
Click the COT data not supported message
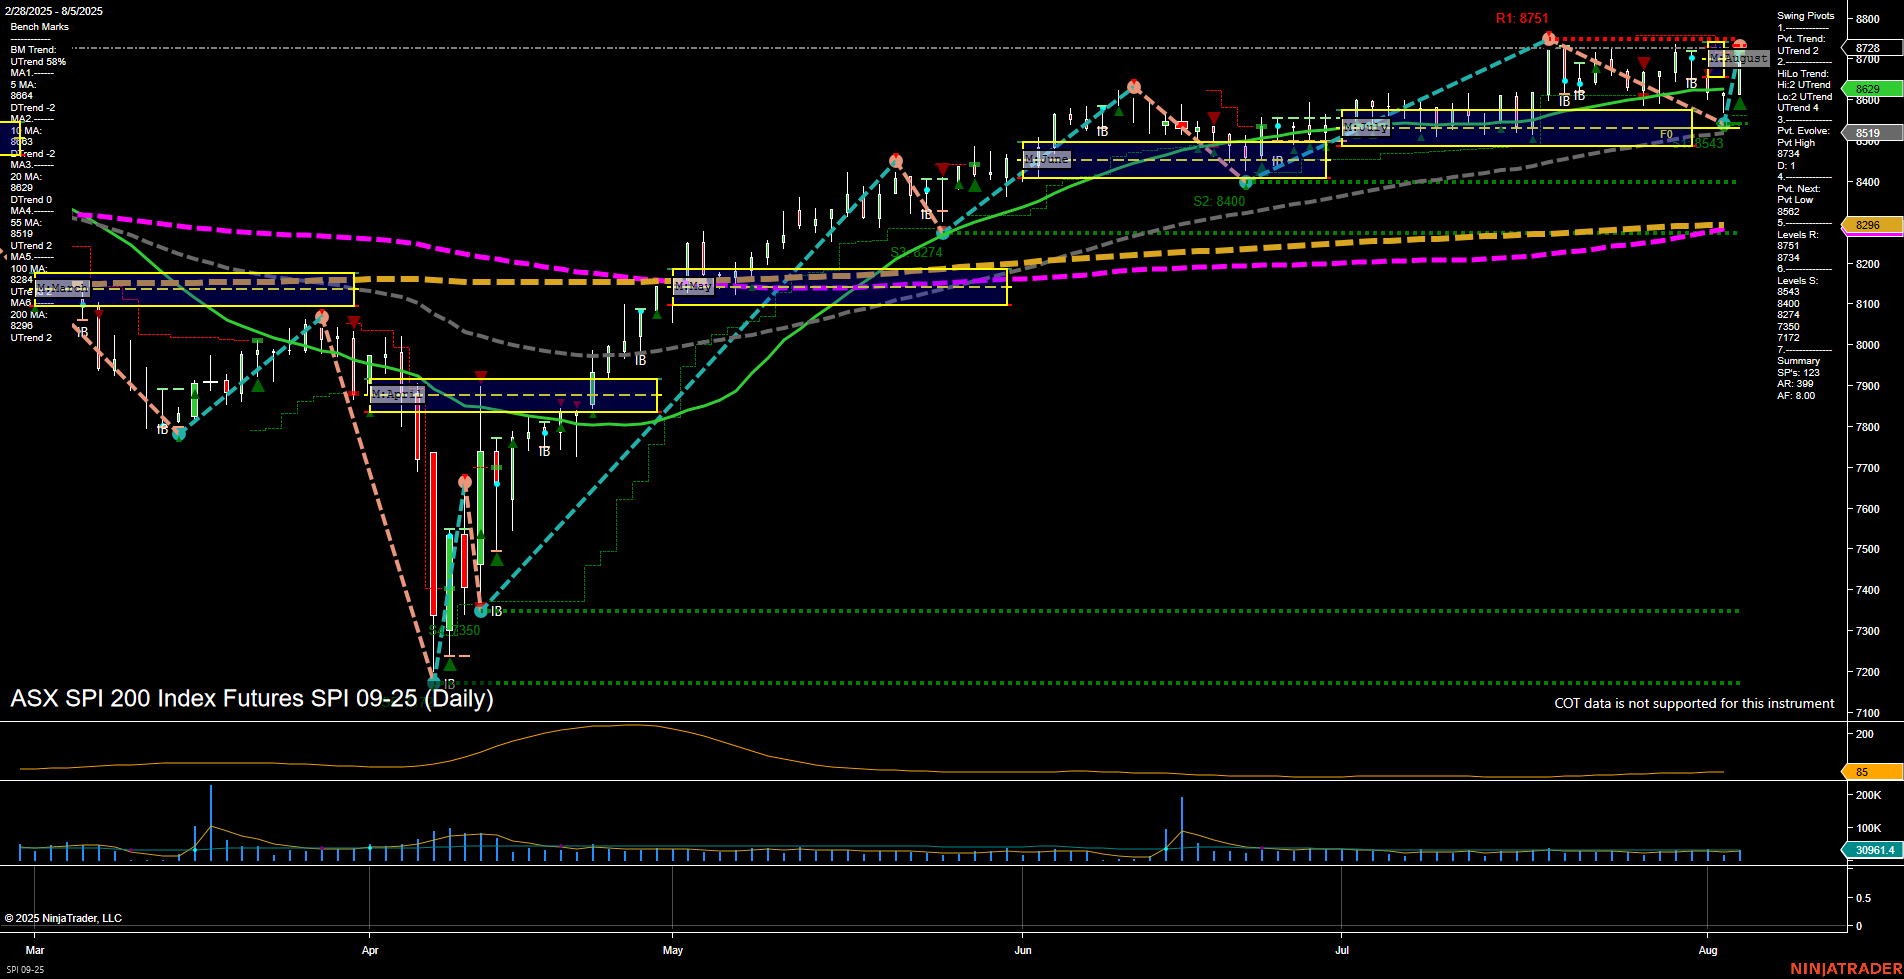tap(1693, 703)
